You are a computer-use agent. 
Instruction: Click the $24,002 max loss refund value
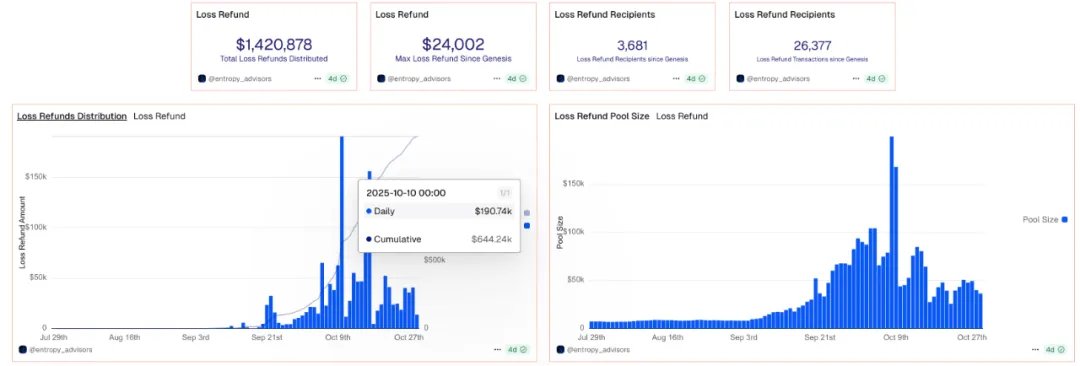[x=453, y=45]
